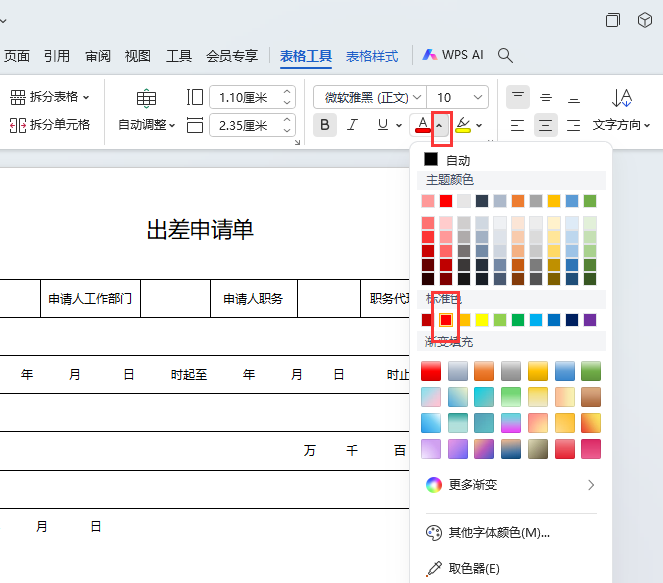663x583 pixels.
Task: Apply current font color with A icon
Action: click(422, 125)
